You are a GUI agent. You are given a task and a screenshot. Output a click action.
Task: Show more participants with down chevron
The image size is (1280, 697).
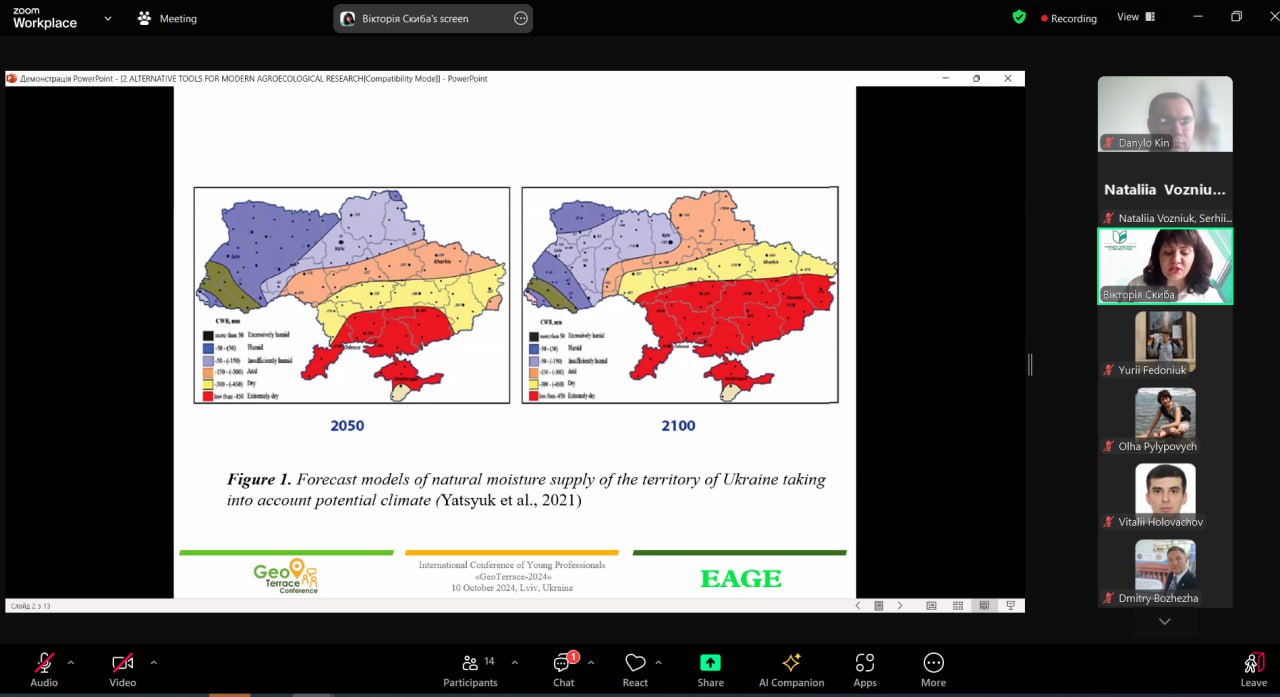click(x=1164, y=622)
